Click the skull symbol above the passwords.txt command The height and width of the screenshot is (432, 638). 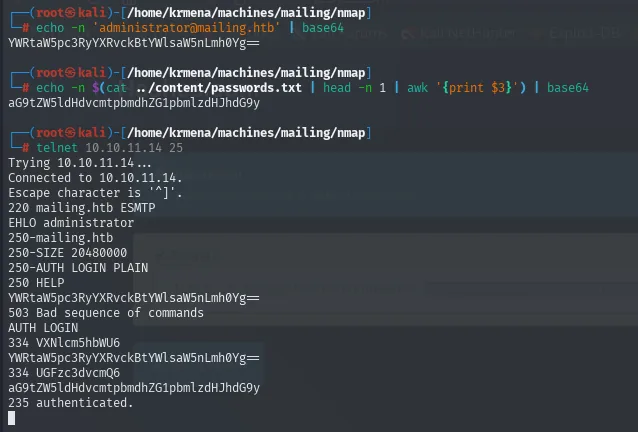70,73
